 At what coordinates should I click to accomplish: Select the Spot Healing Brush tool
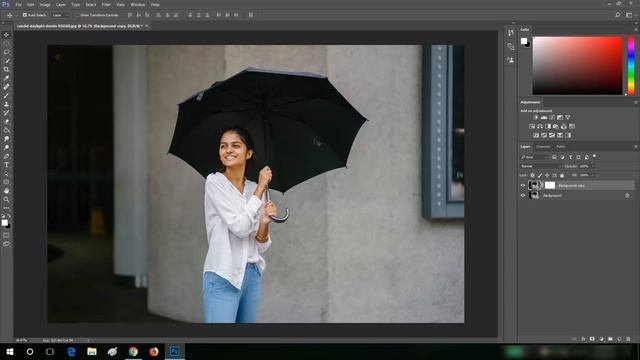6,87
